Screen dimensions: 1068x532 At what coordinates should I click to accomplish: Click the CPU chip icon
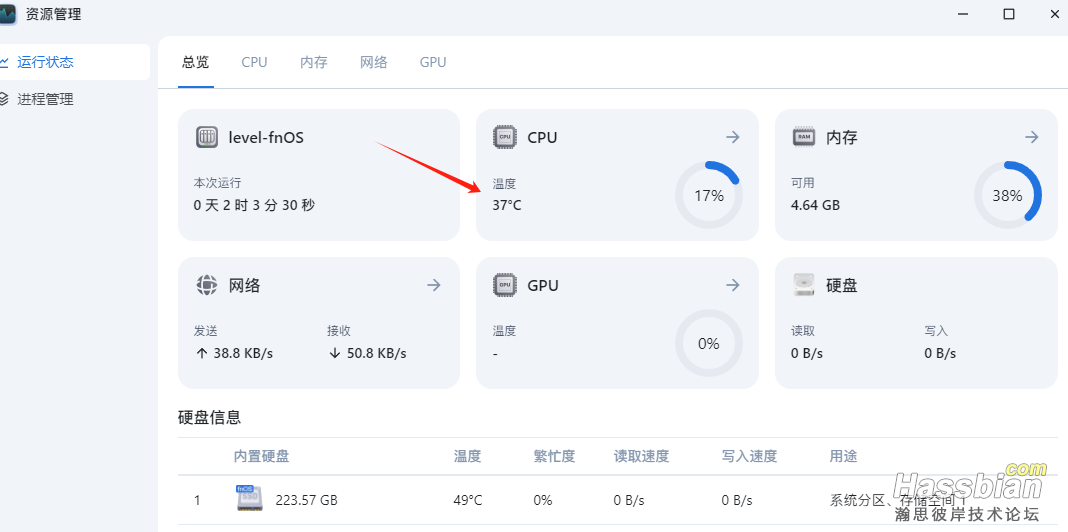click(505, 137)
